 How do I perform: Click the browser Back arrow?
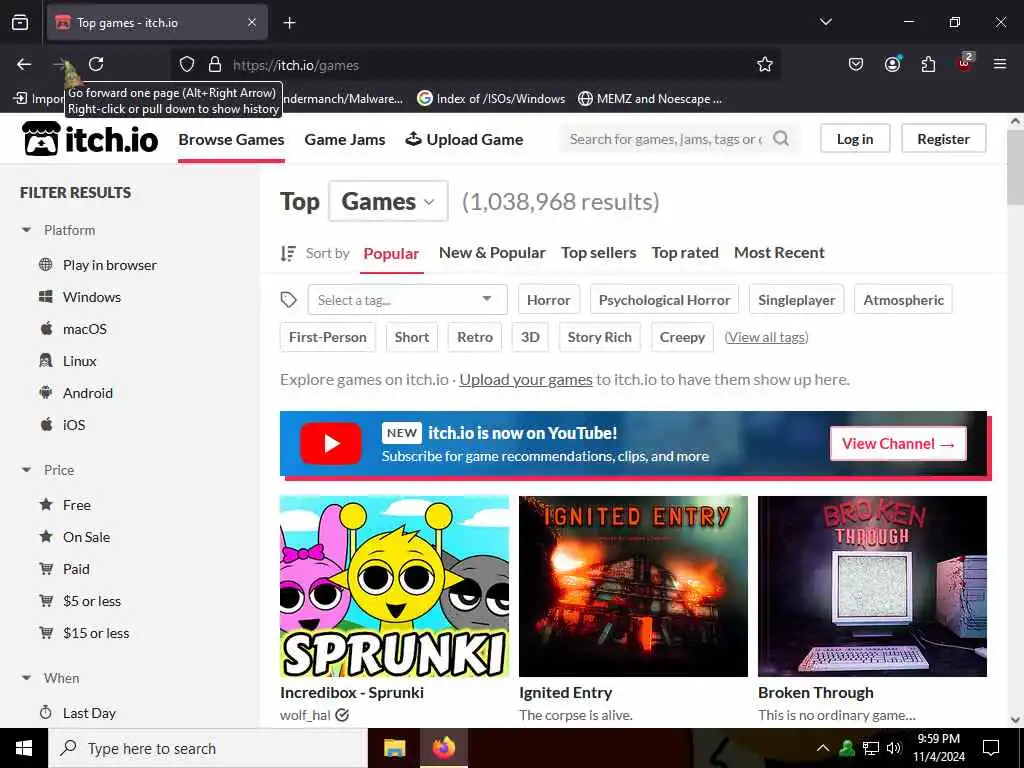(x=24, y=64)
